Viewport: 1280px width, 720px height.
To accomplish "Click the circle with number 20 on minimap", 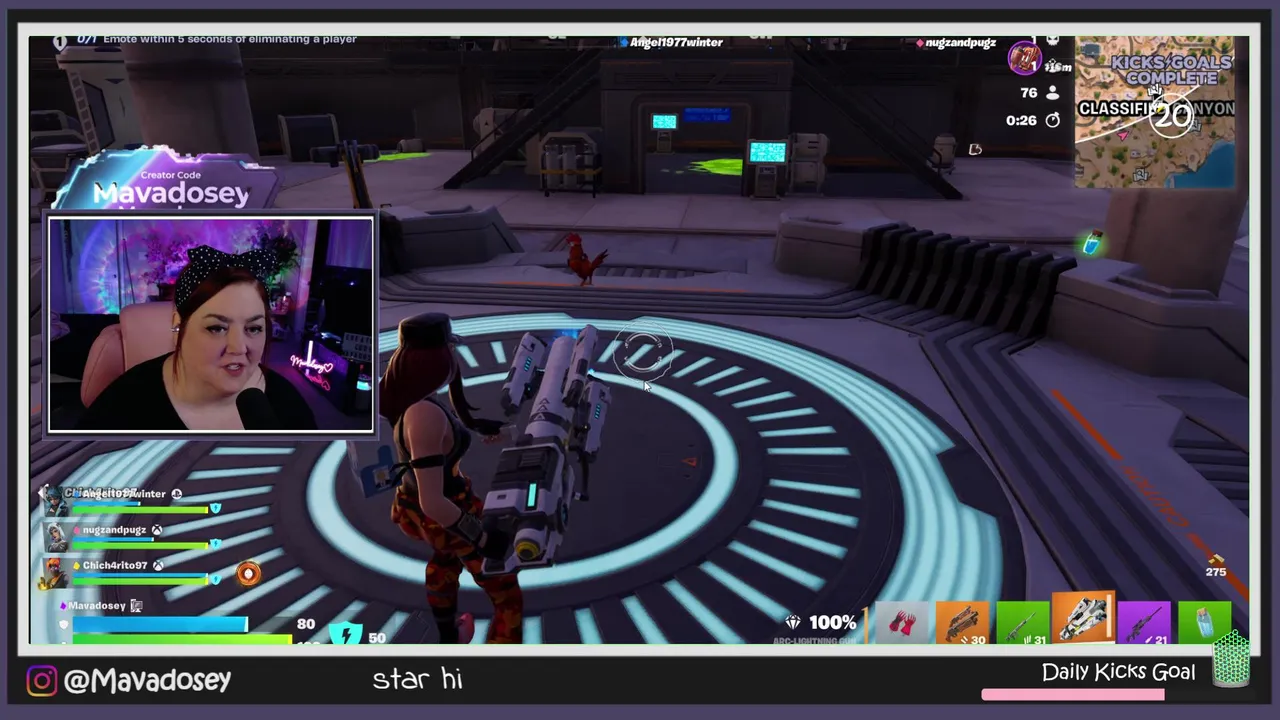I will tap(1172, 116).
